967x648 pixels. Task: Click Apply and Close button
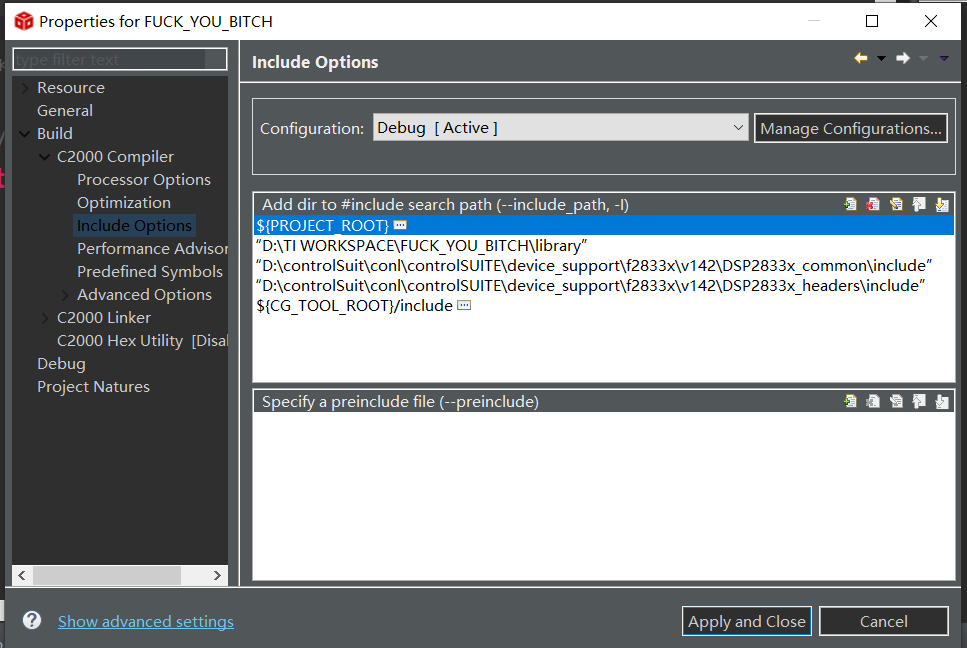click(x=746, y=621)
